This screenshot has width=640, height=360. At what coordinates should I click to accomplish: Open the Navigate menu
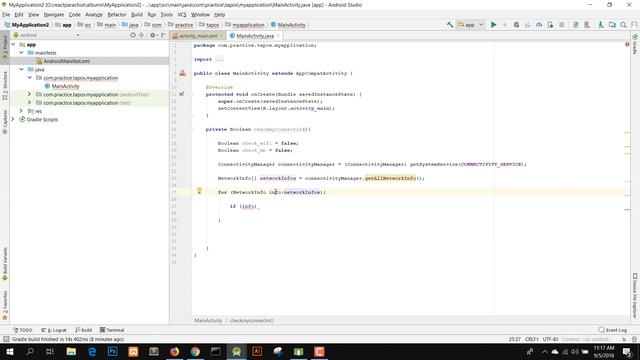(x=54, y=15)
